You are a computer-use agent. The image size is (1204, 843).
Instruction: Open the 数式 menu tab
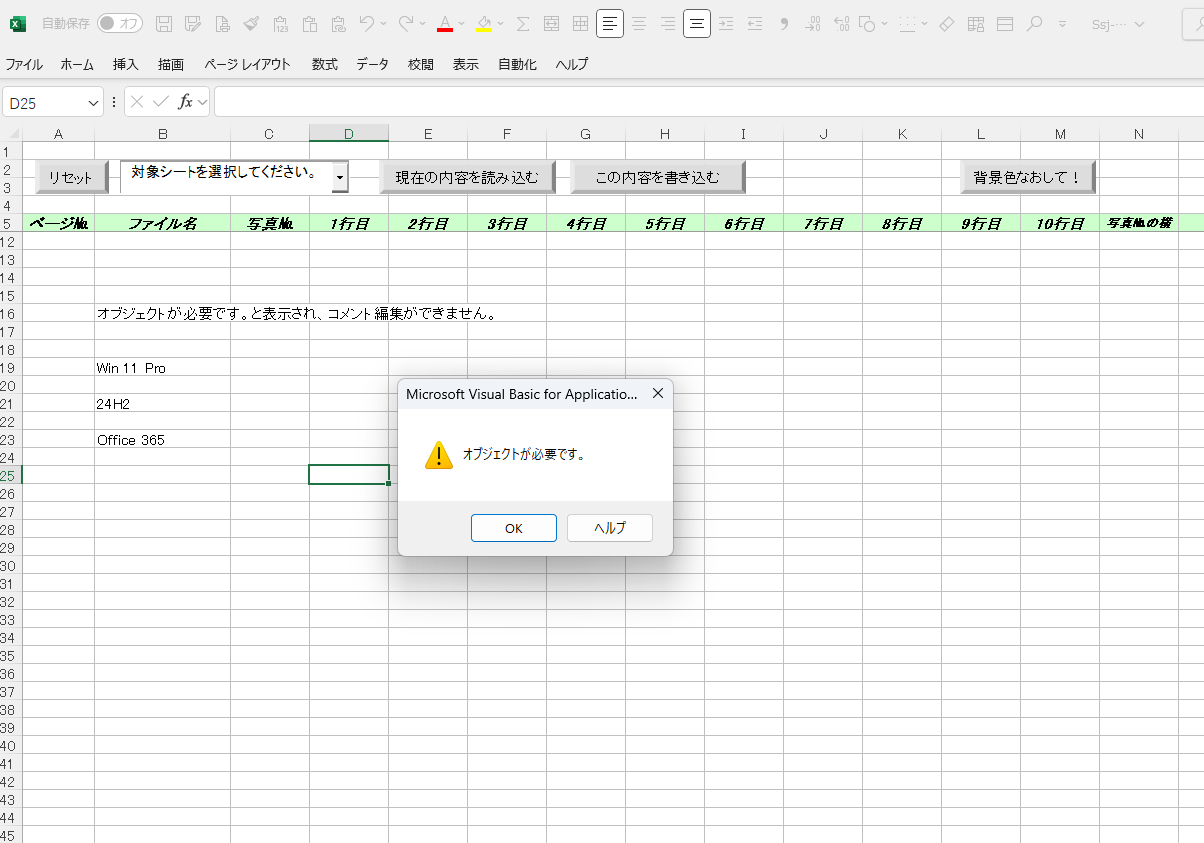click(324, 64)
